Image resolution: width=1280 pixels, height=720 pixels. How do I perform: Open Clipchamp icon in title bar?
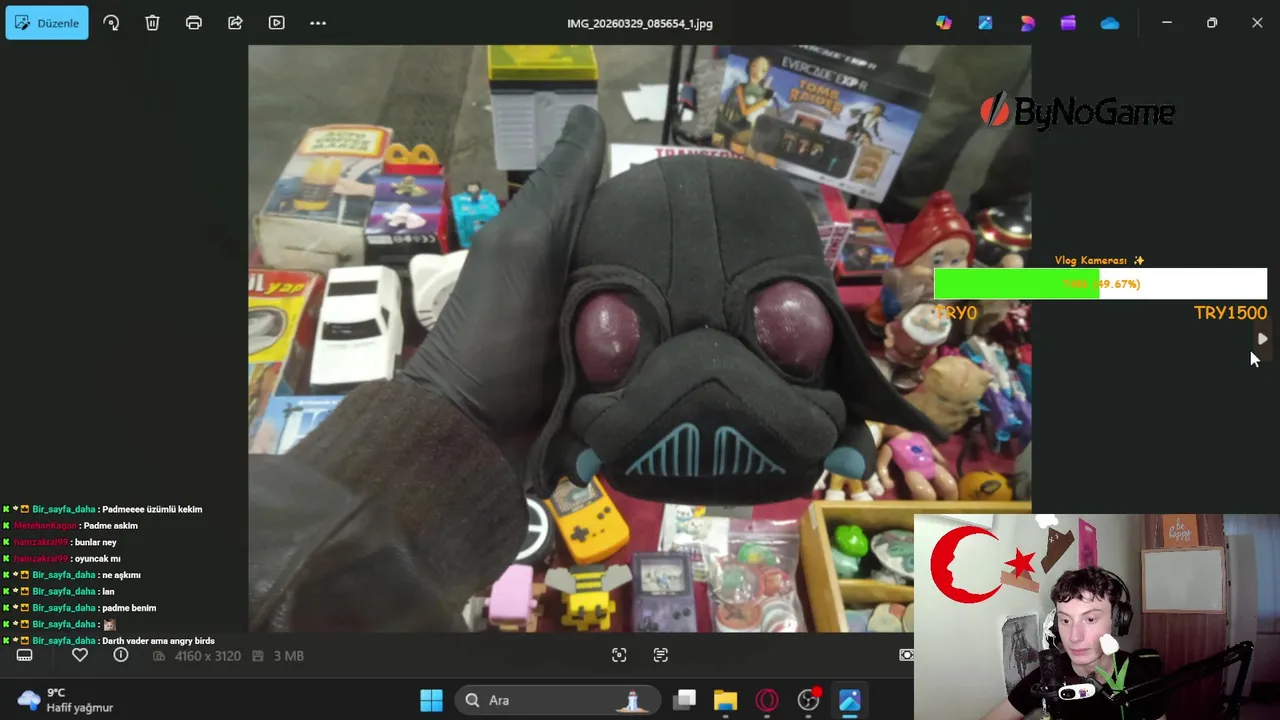(x=1068, y=23)
